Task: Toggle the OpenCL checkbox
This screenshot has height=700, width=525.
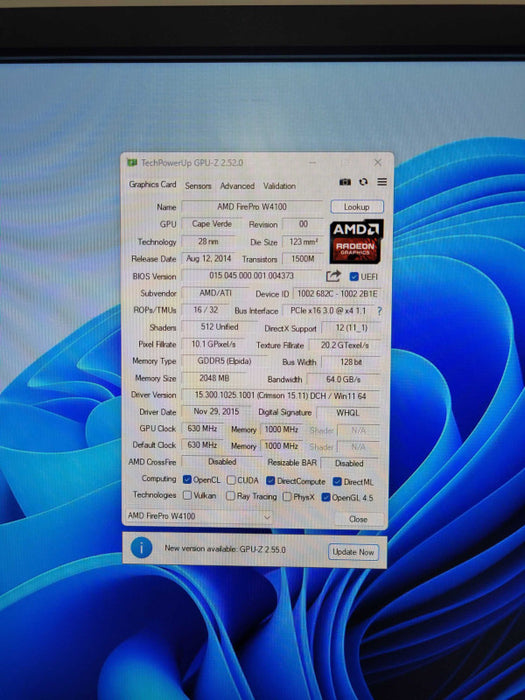Action: coord(187,480)
